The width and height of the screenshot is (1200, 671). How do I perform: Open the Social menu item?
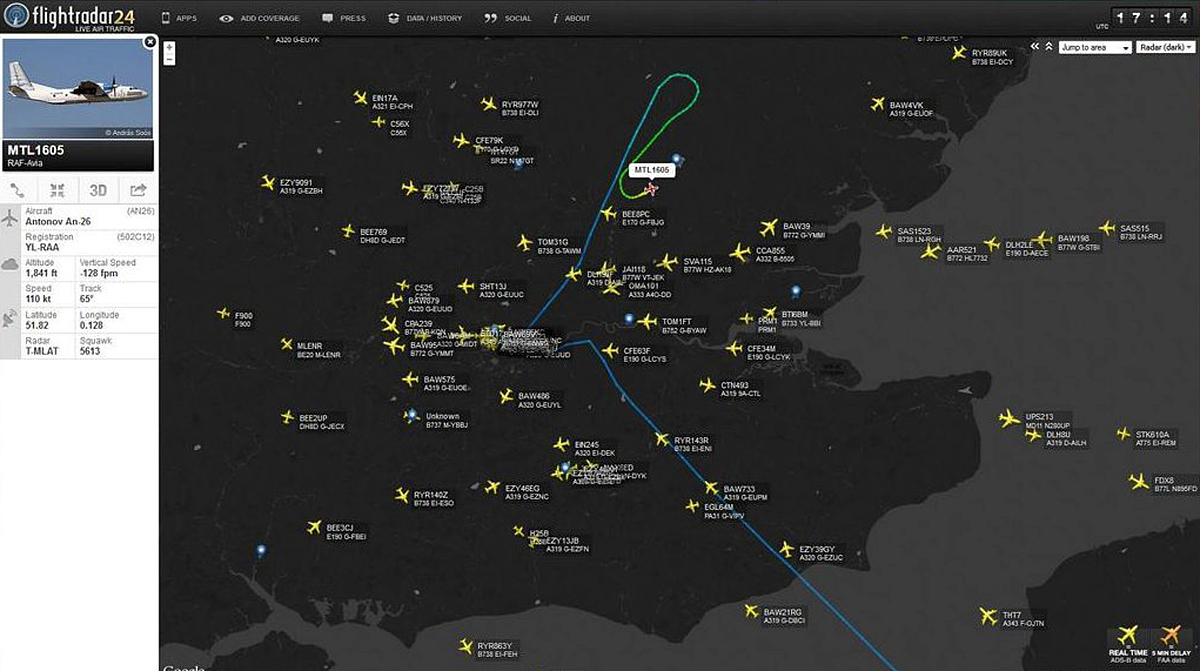(x=508, y=18)
